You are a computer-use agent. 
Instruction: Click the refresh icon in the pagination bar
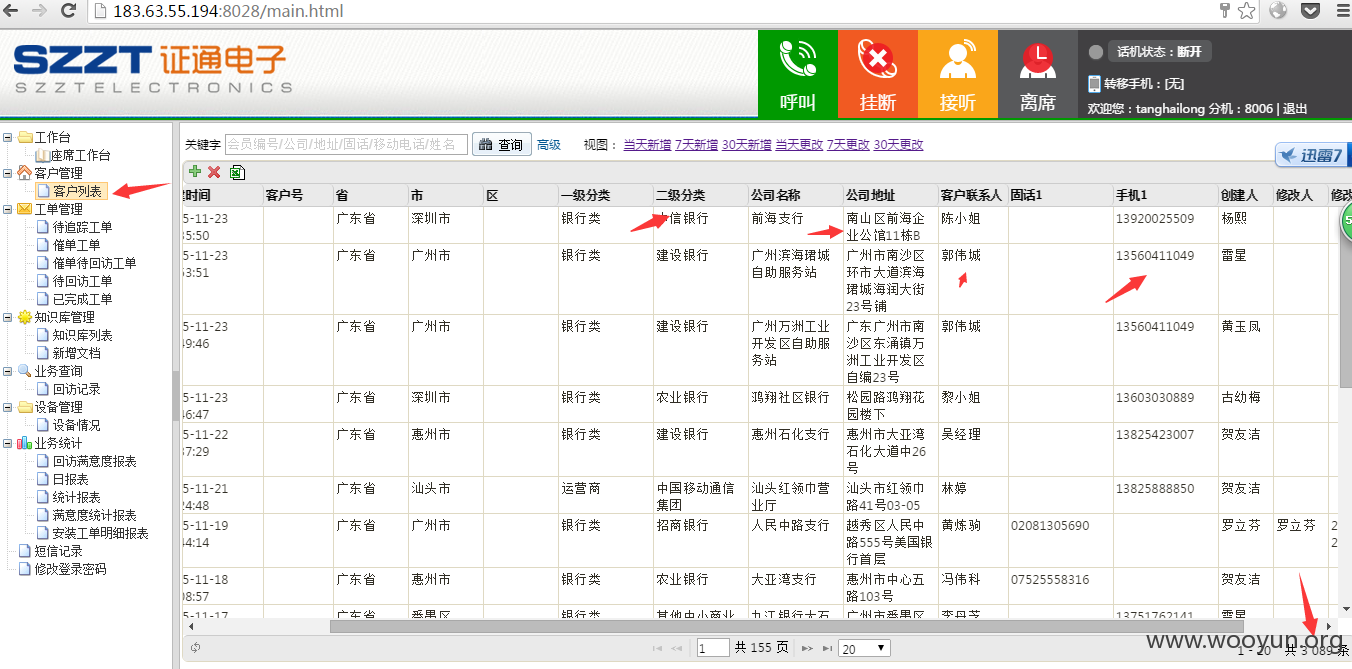[195, 648]
